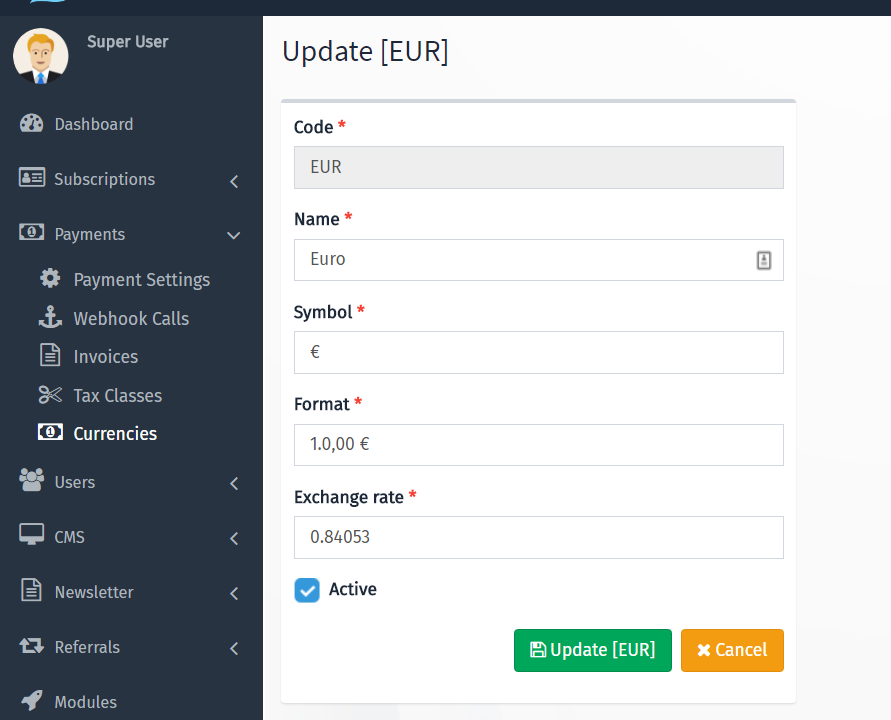The height and width of the screenshot is (720, 891).
Task: Click the Update [EUR] page heading
Action: coord(365,52)
